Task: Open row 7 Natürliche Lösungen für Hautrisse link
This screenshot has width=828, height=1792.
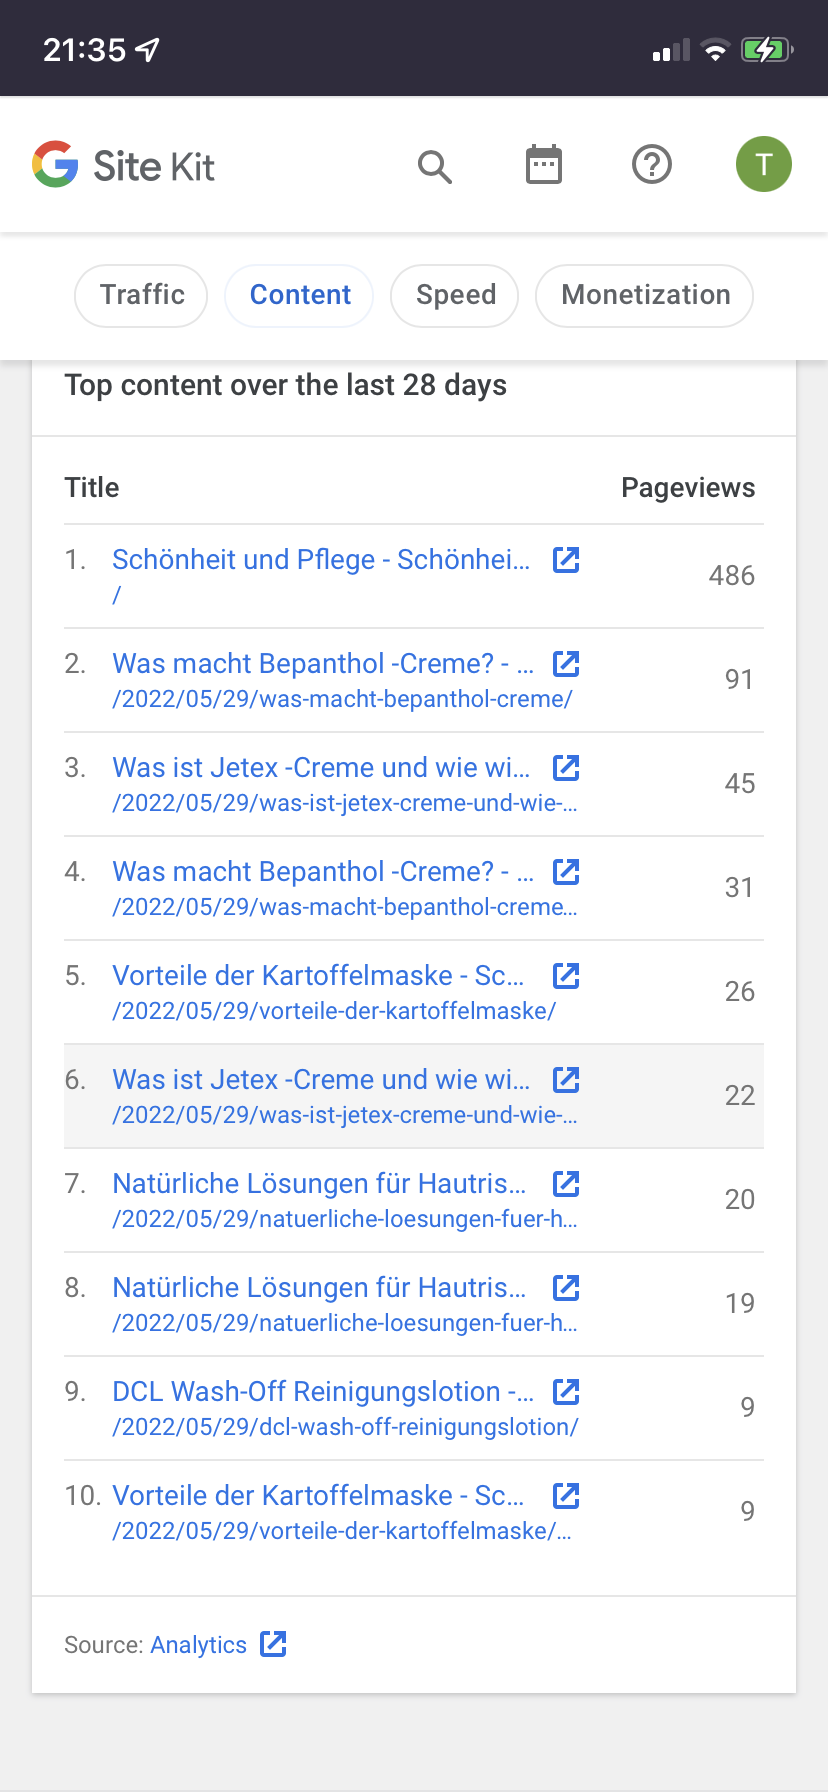Action: point(320,1184)
